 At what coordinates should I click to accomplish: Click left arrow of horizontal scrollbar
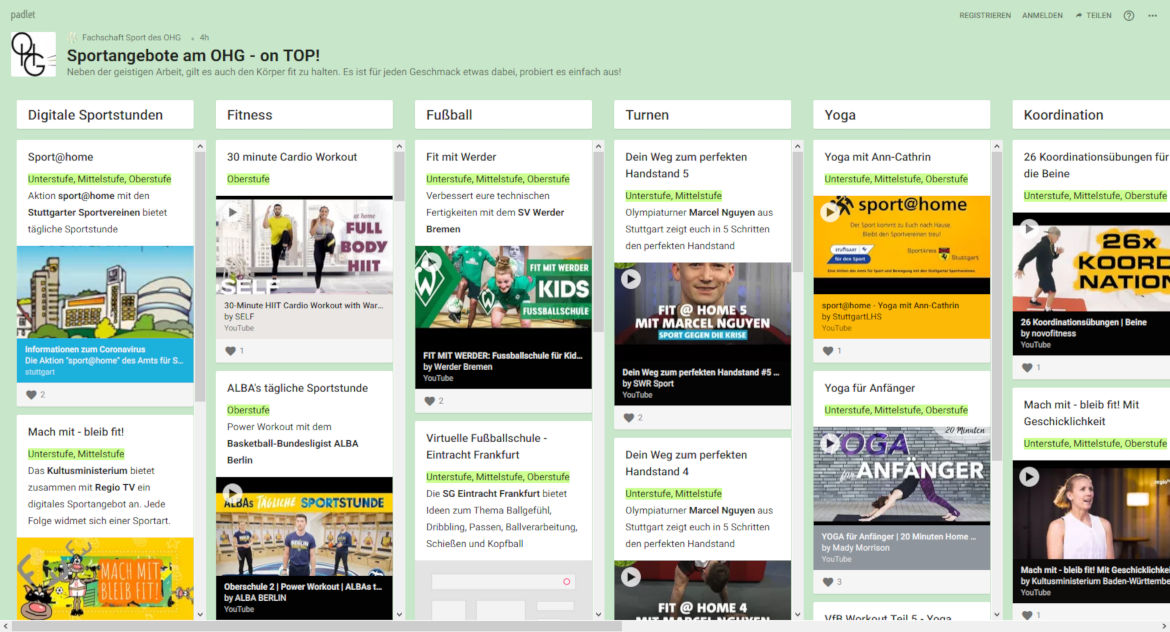click(5, 626)
